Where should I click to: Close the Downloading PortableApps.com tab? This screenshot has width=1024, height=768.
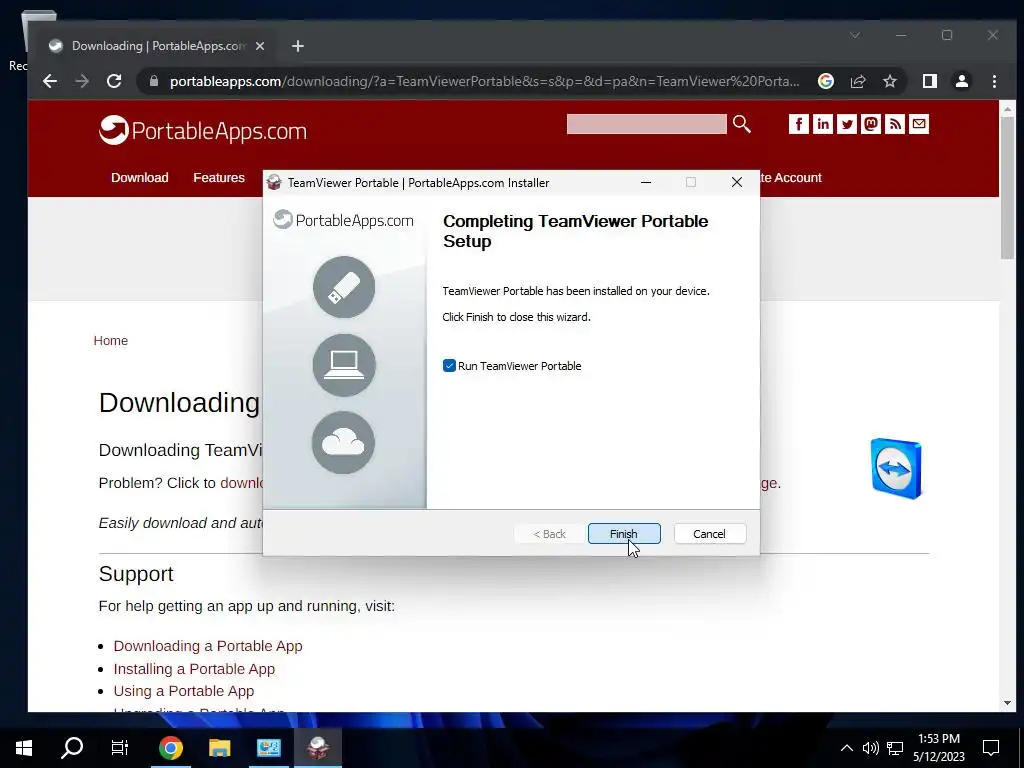coord(260,46)
